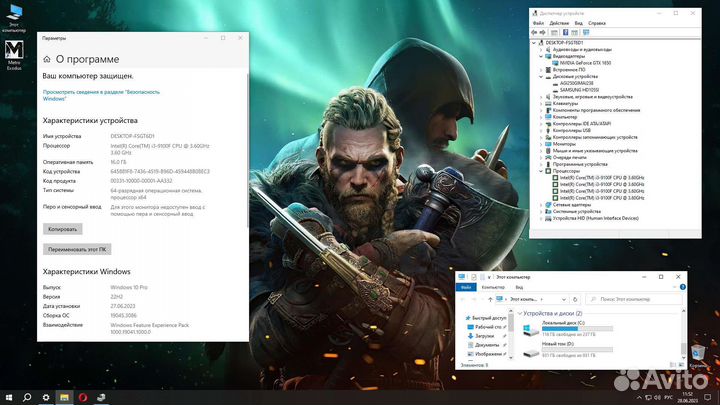The width and height of the screenshot is (720, 405).
Task: Open 'Файл' menu in Device Manager
Action: click(x=538, y=23)
